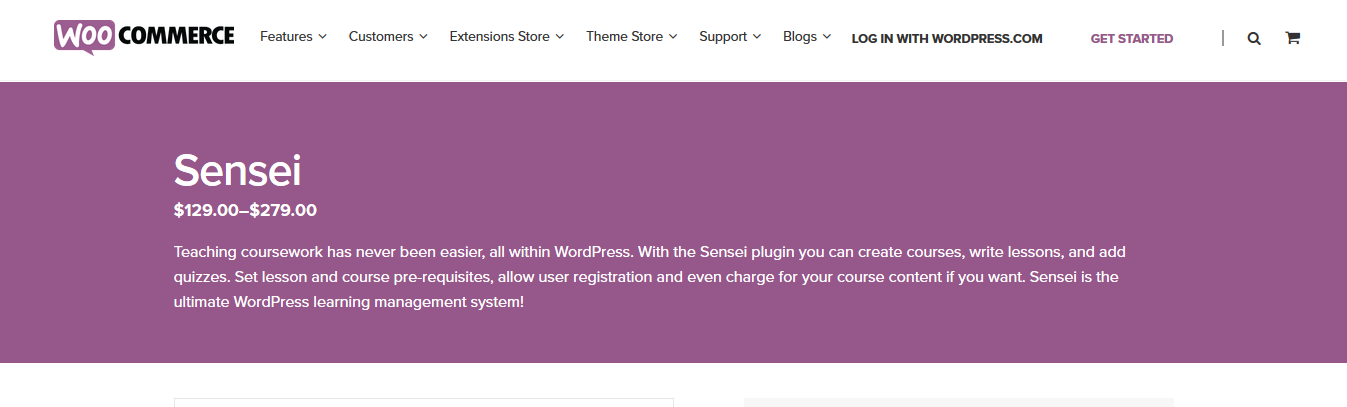Click the $129.00–$279.00 price text
Screen dimensions: 1347x407
click(x=245, y=210)
